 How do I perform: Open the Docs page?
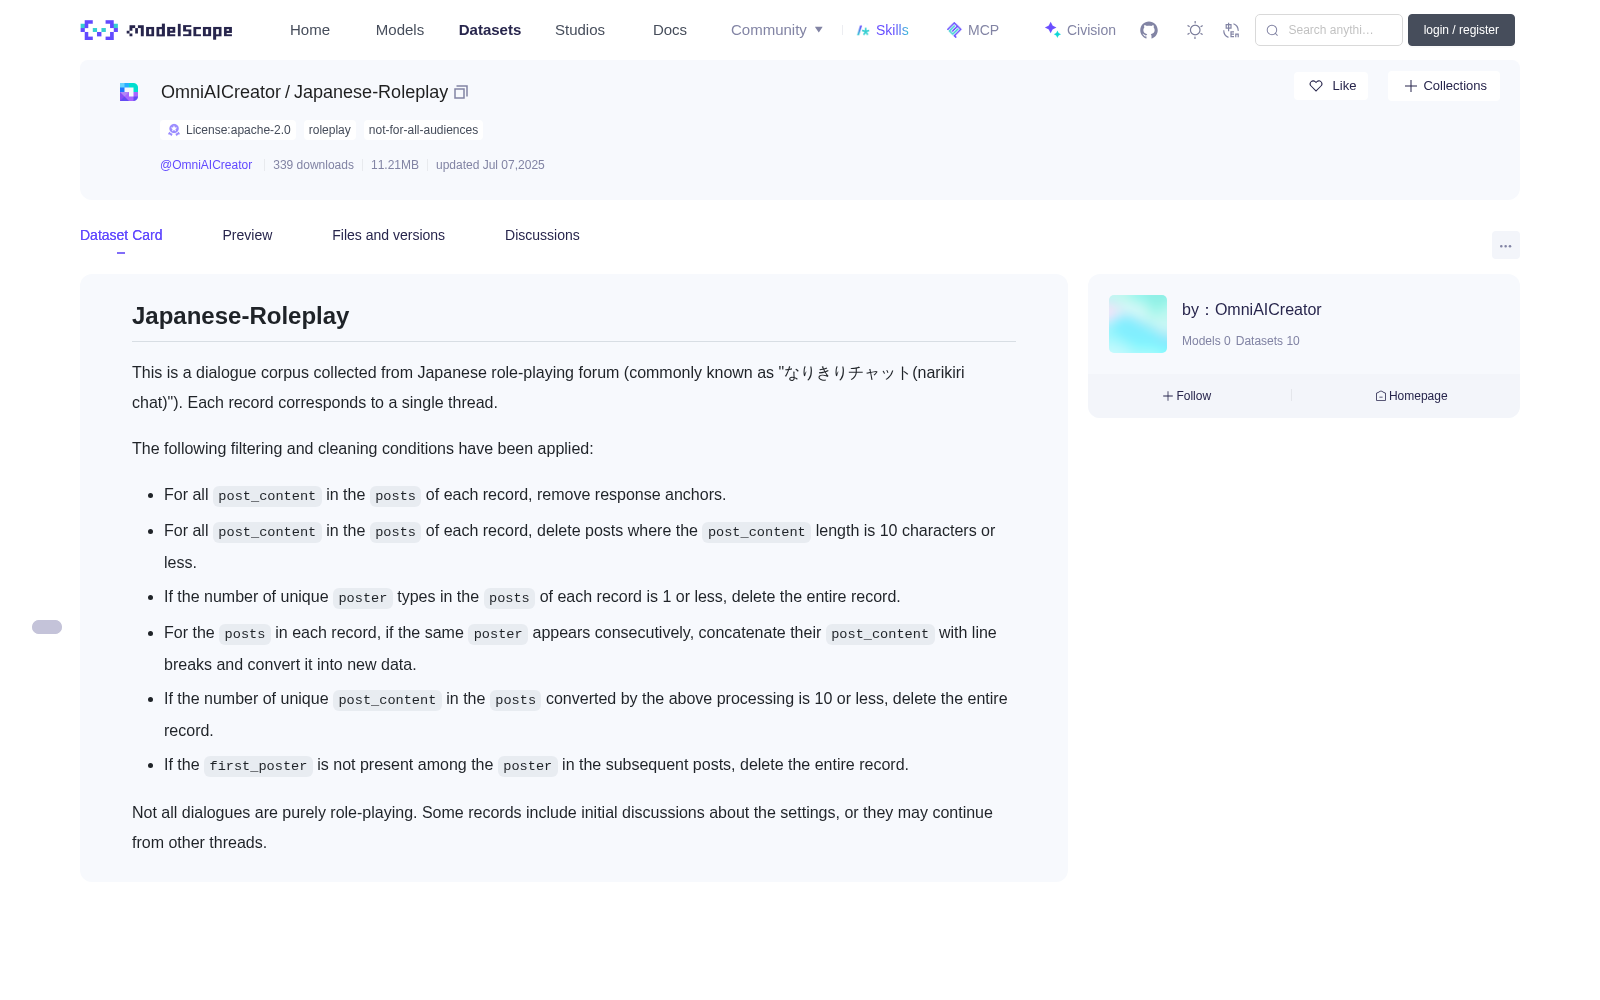(670, 30)
